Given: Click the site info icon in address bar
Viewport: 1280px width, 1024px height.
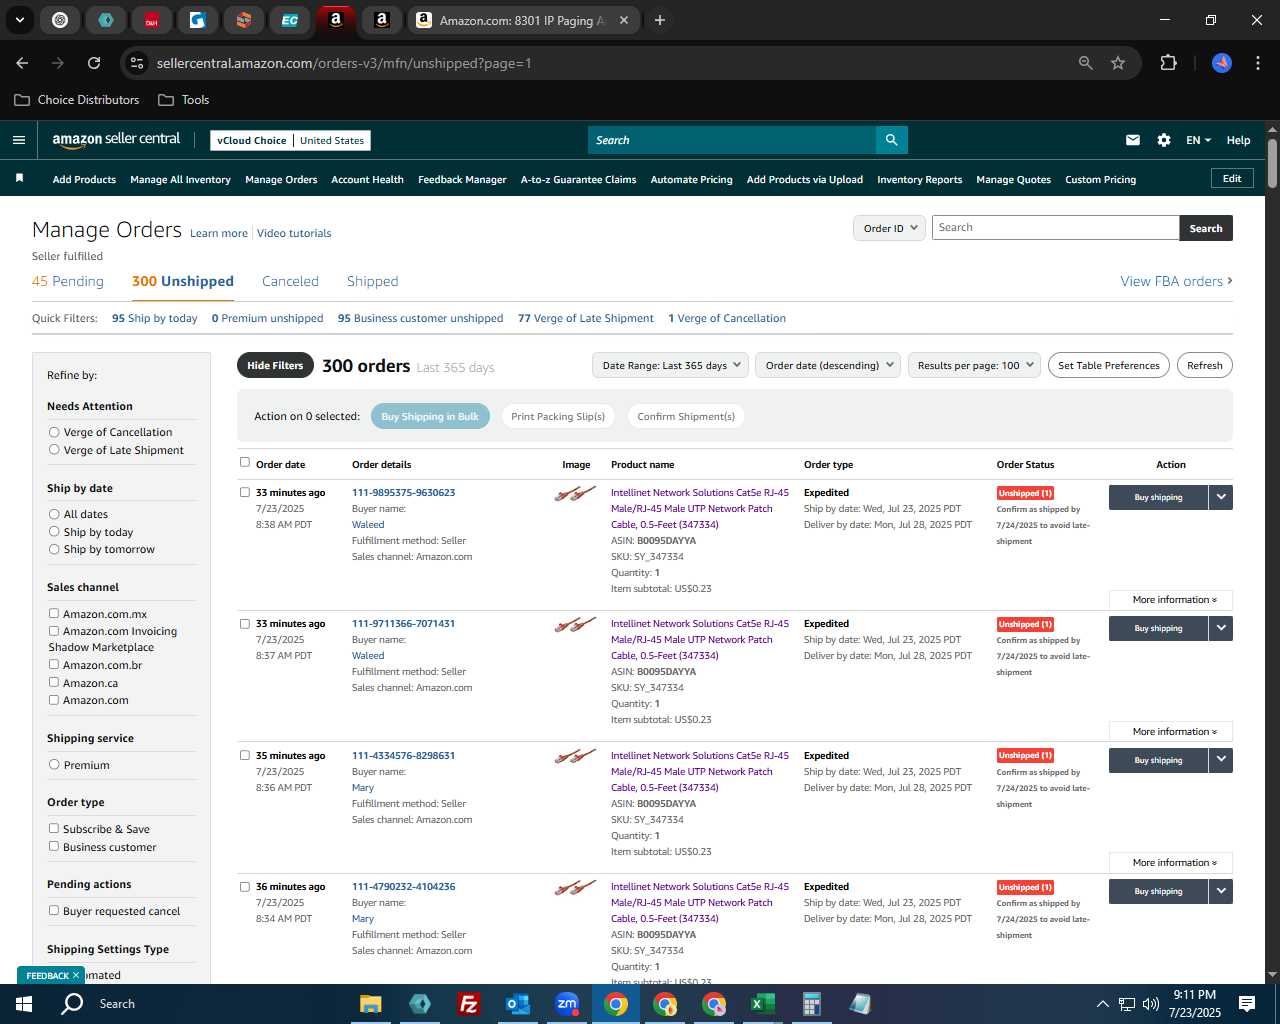Looking at the screenshot, I should pyautogui.click(x=137, y=63).
